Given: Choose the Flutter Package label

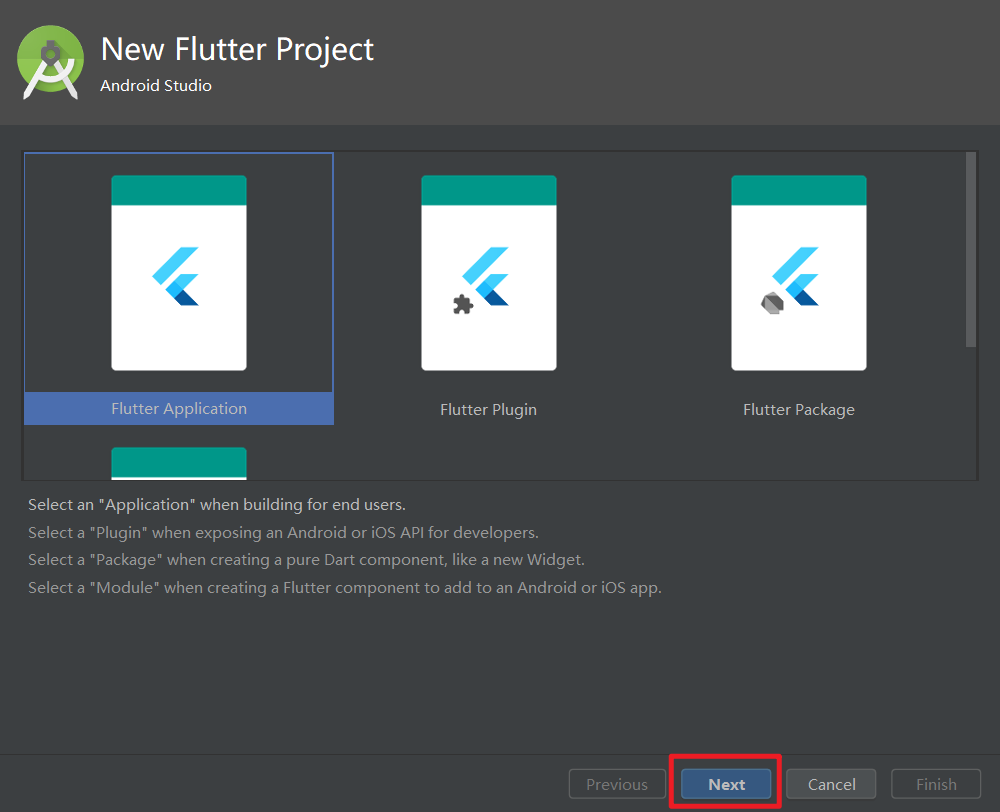Looking at the screenshot, I should (798, 410).
